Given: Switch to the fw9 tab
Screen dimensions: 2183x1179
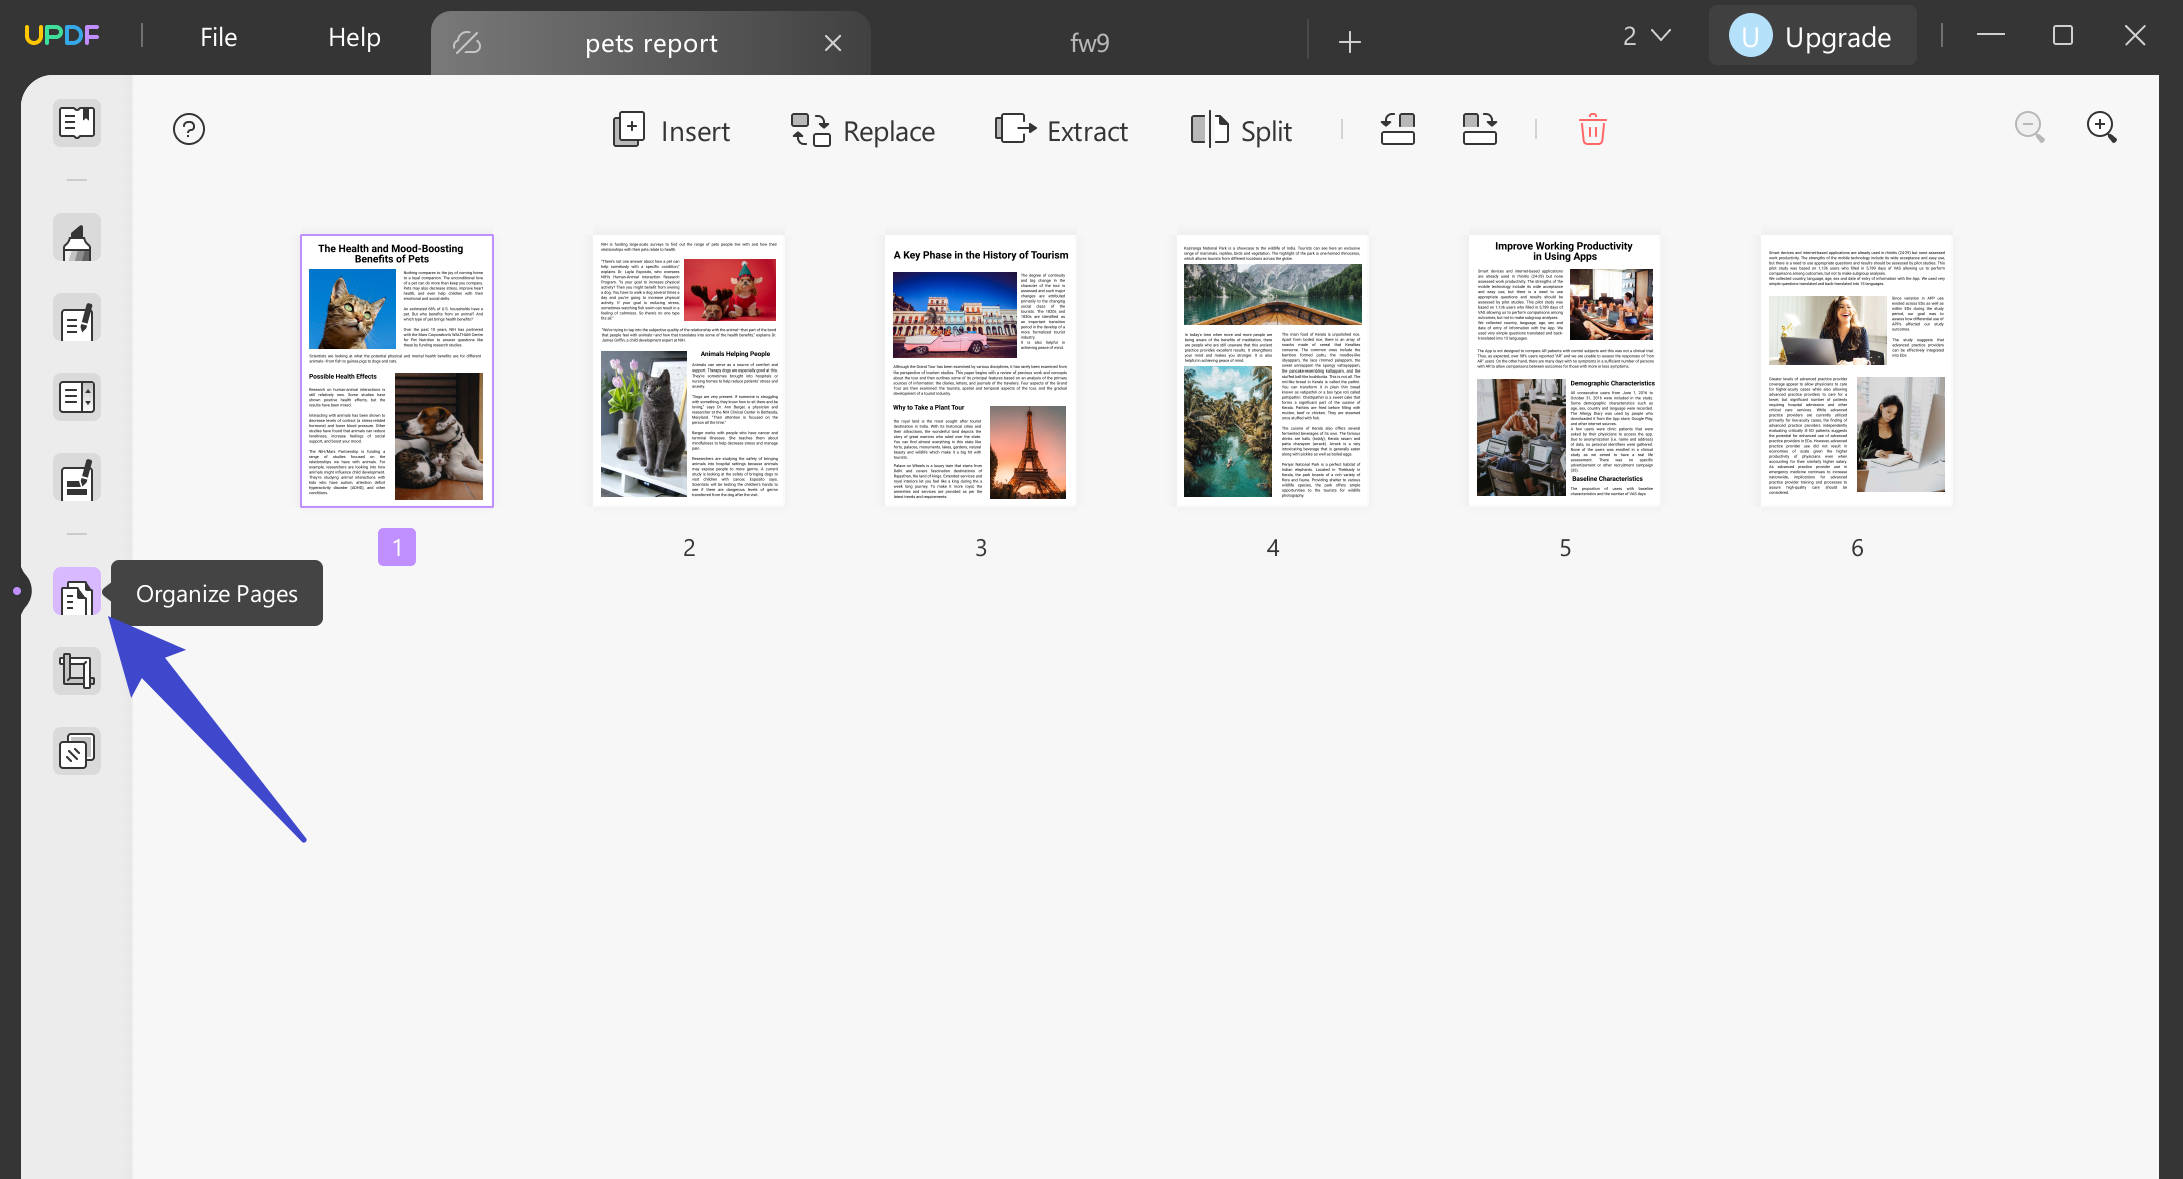Looking at the screenshot, I should [x=1087, y=42].
